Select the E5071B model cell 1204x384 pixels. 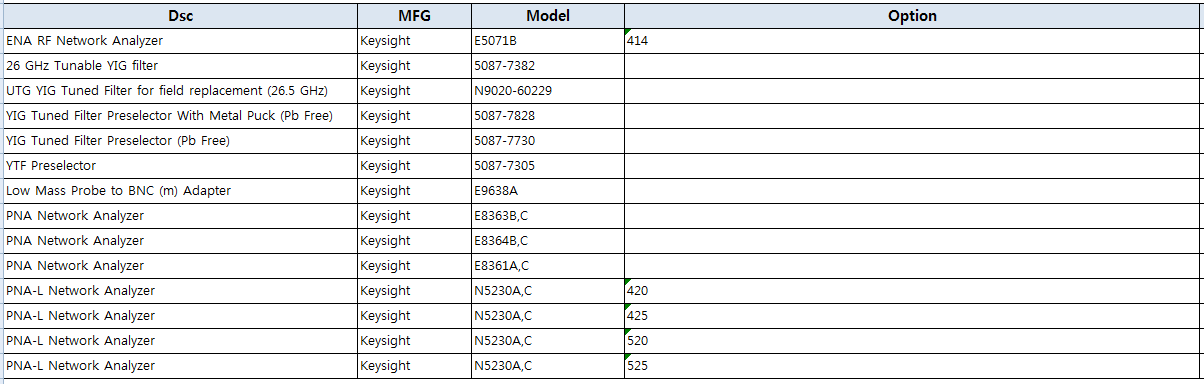548,41
